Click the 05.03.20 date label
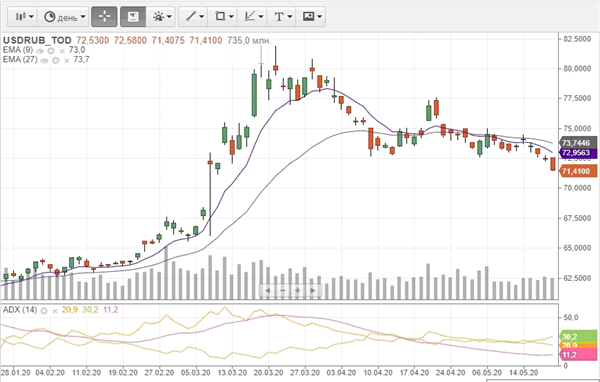600x382 pixels. click(196, 372)
